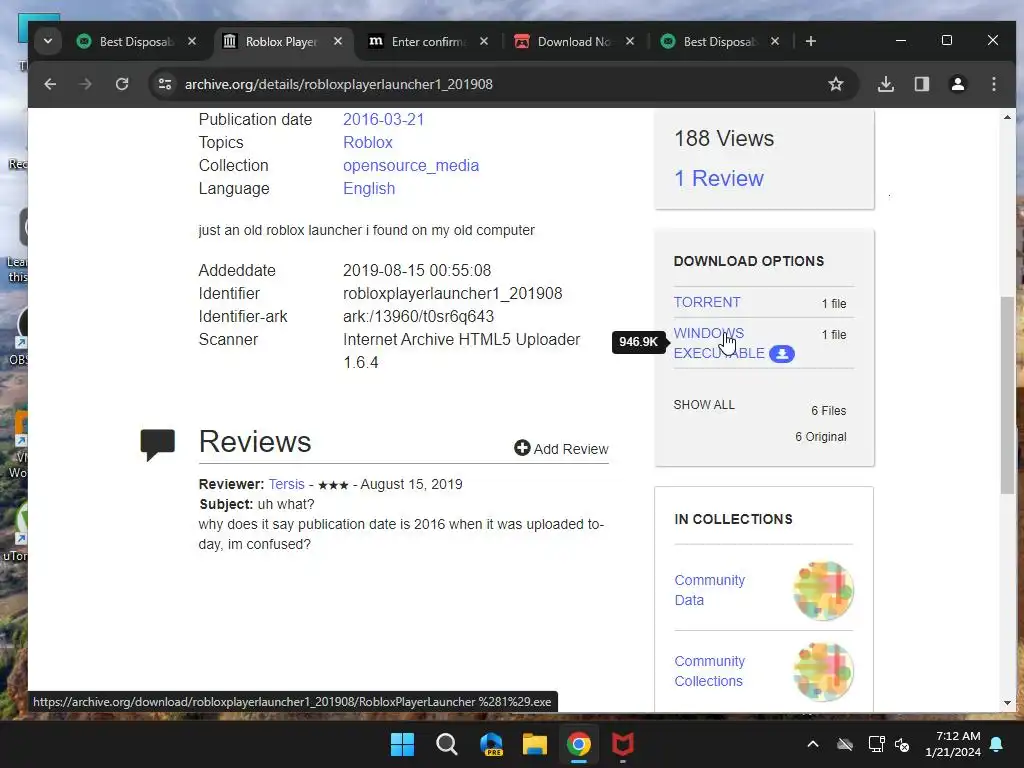The image size is (1024, 768).
Task: Open the Chrome profile icon
Action: [957, 84]
